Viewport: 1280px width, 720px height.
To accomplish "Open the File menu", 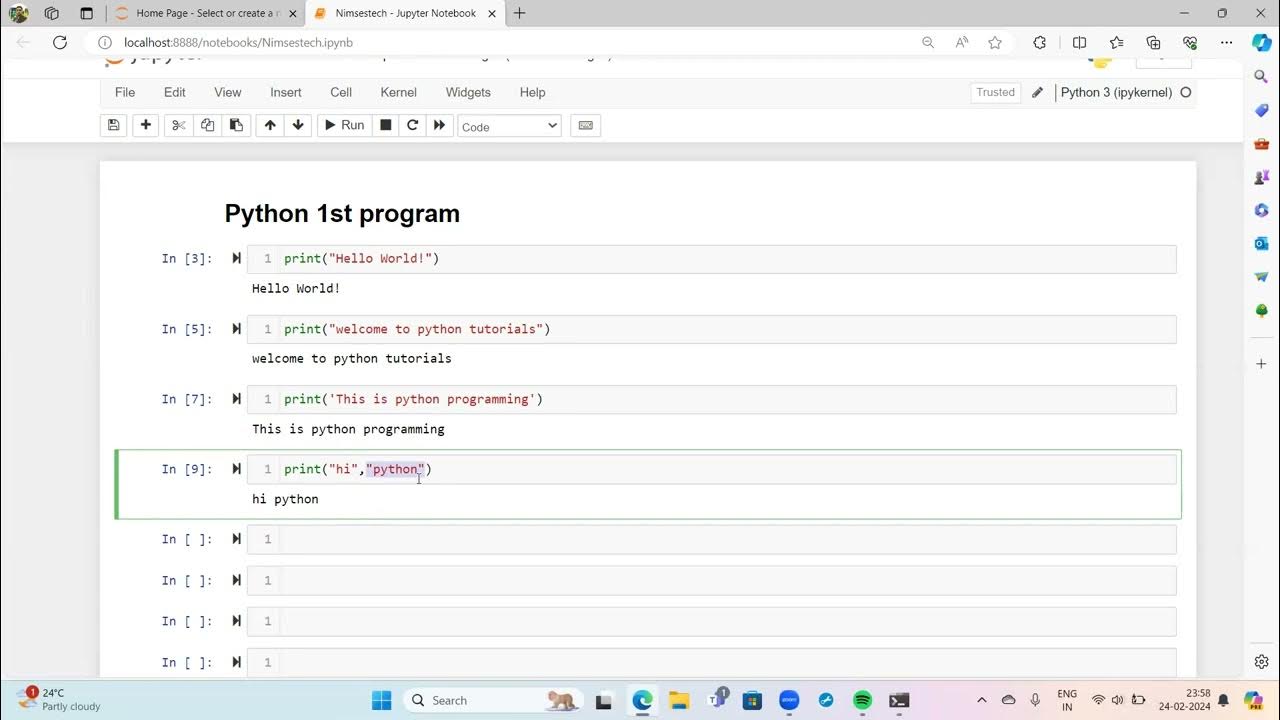I will click(125, 92).
